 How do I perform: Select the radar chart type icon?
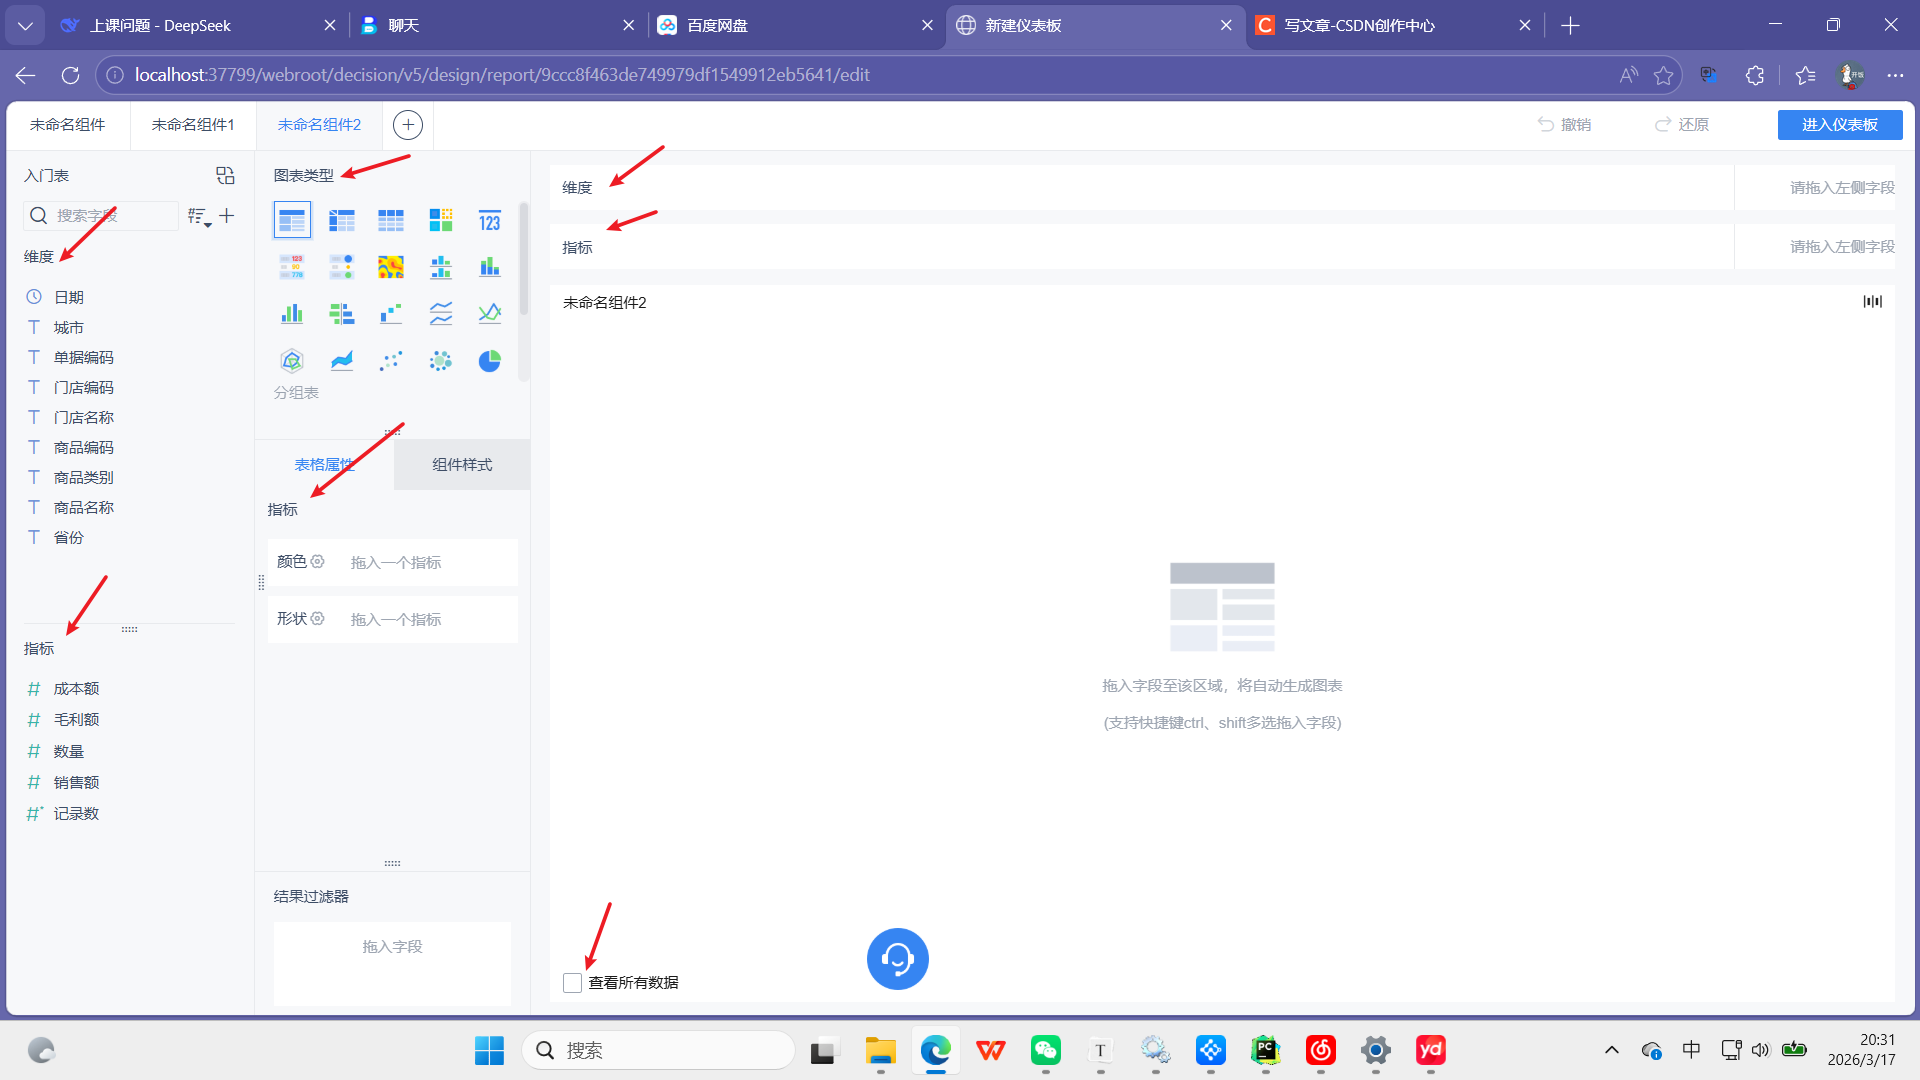coord(291,361)
